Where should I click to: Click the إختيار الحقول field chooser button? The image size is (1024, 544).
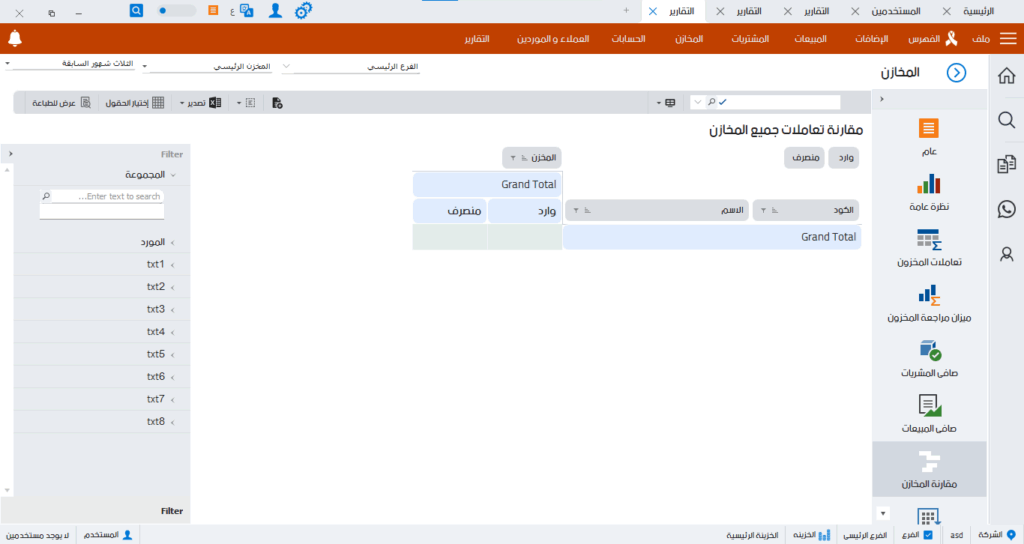click(136, 102)
